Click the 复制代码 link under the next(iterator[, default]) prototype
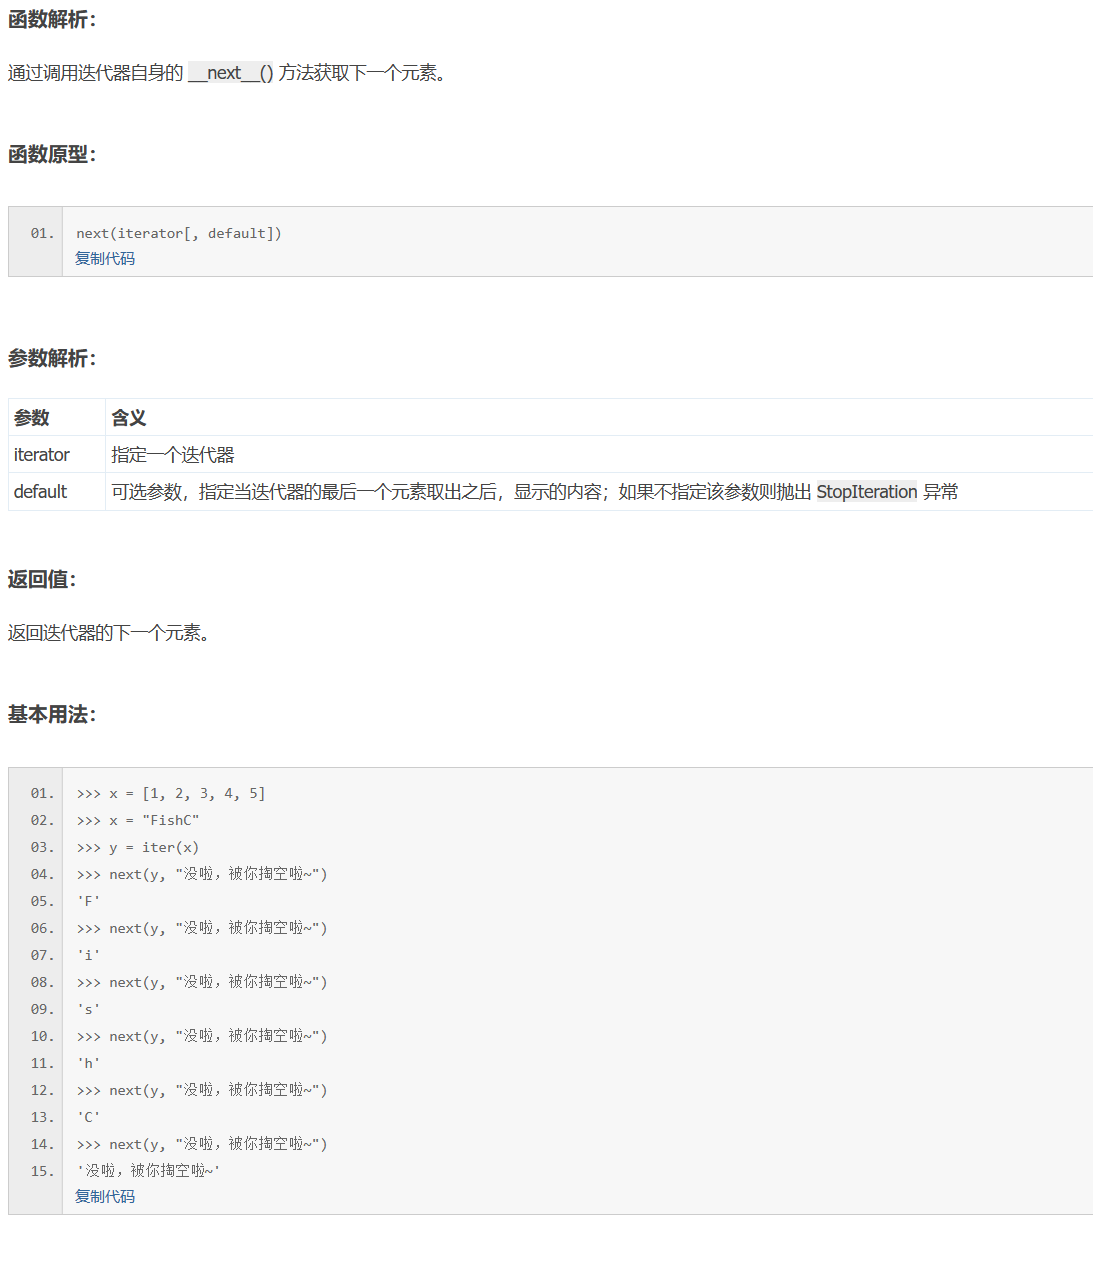Viewport: 1093px width, 1287px height. tap(105, 258)
